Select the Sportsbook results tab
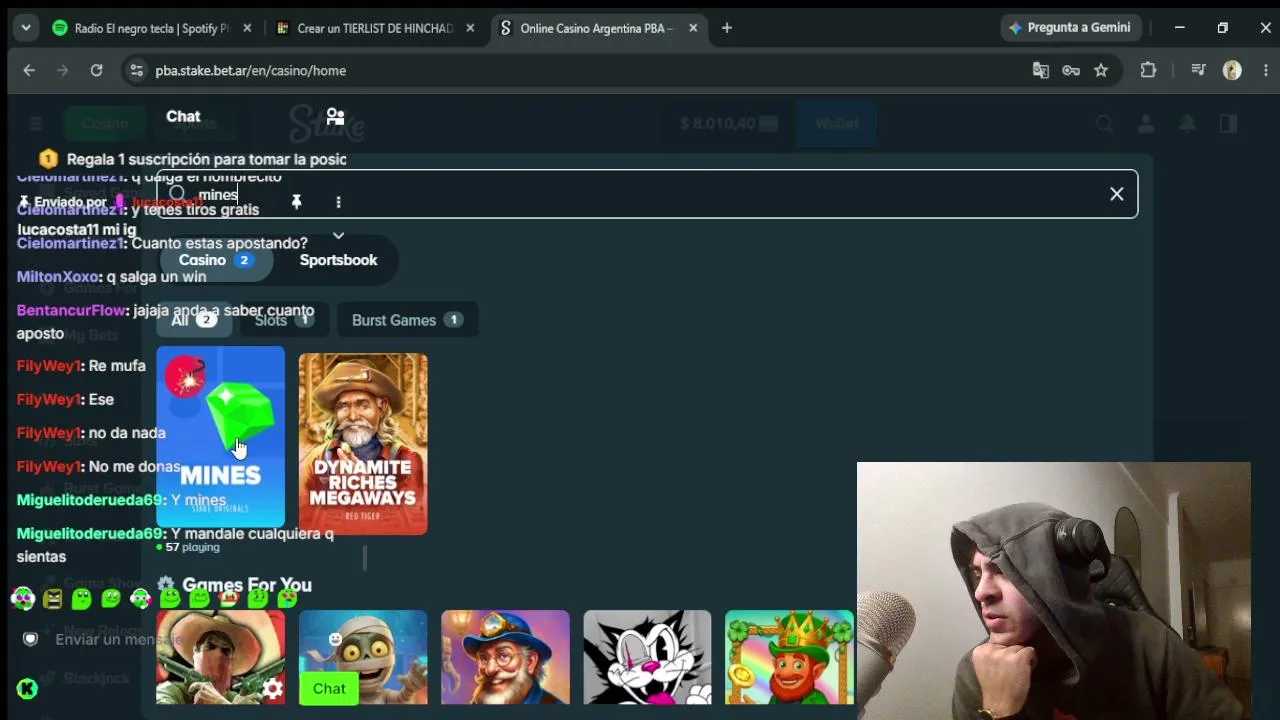 tap(338, 260)
